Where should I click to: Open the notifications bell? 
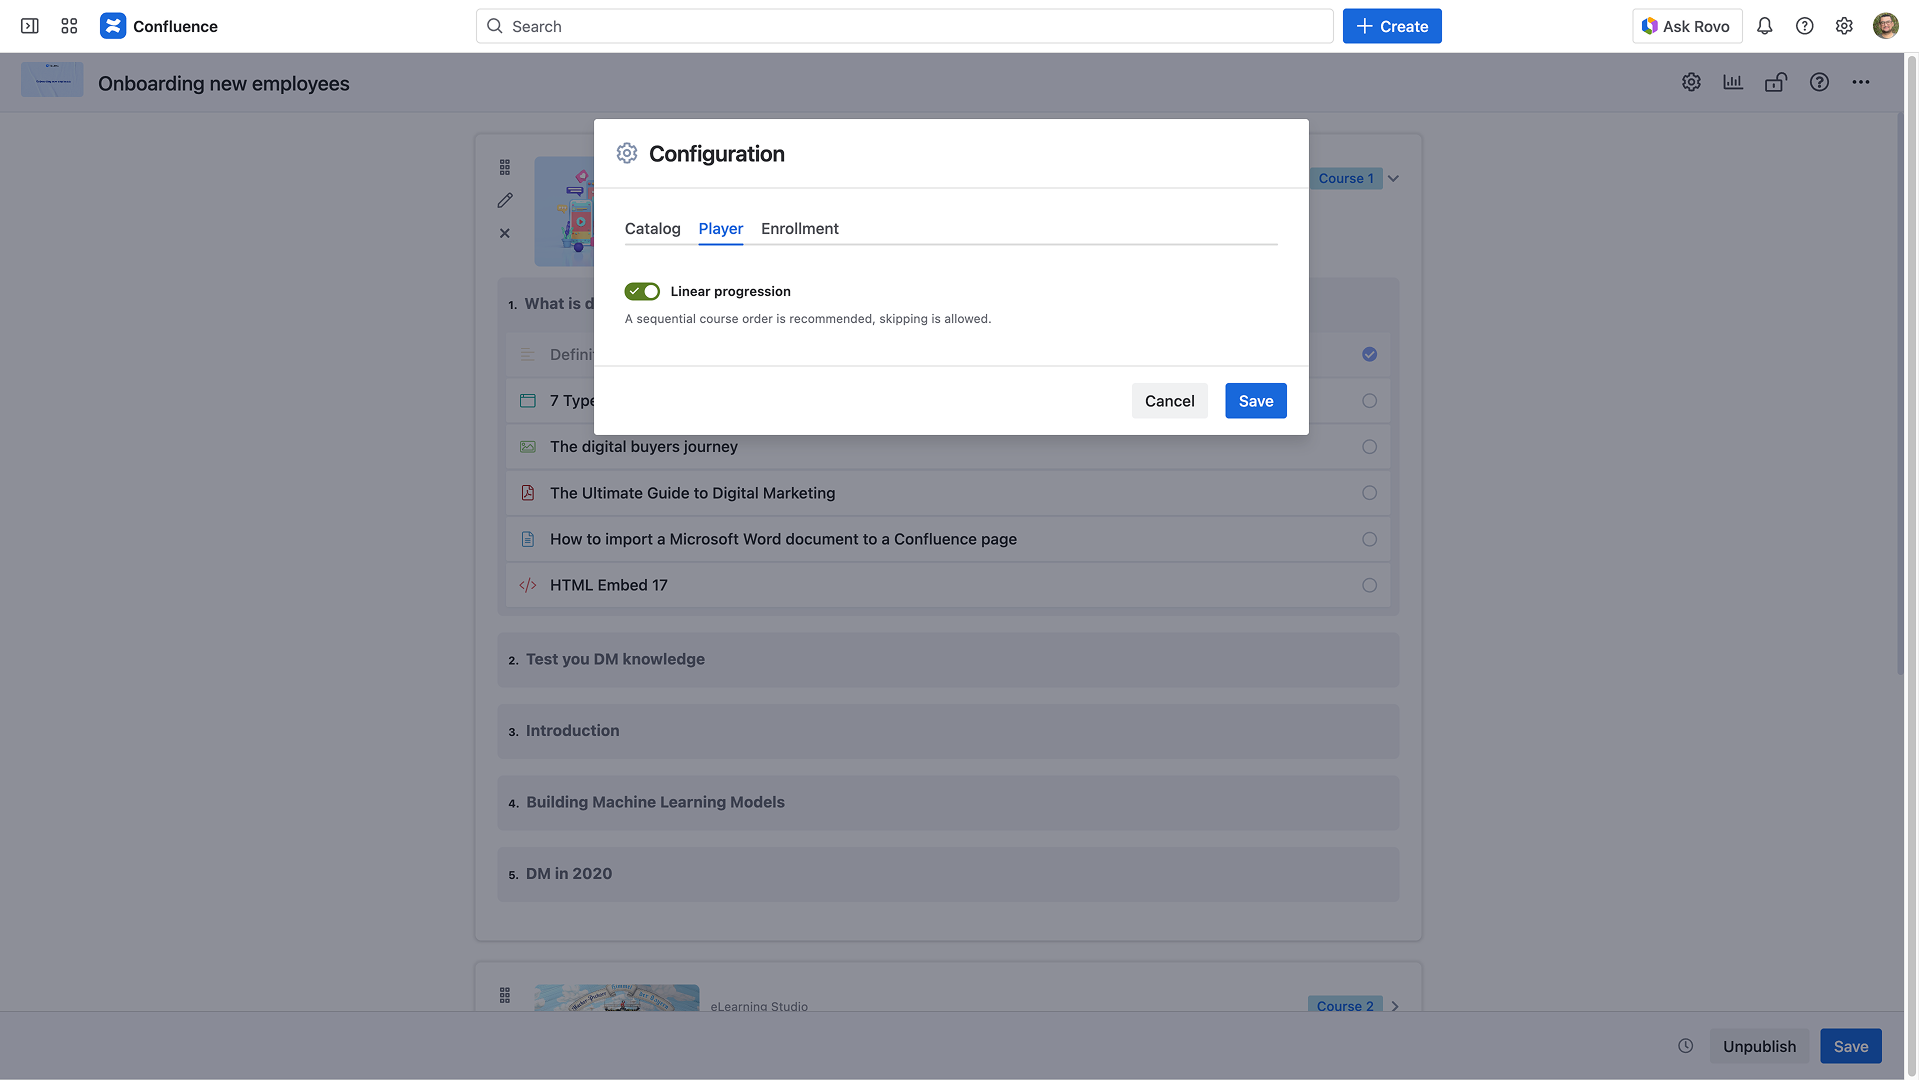[x=1764, y=26]
